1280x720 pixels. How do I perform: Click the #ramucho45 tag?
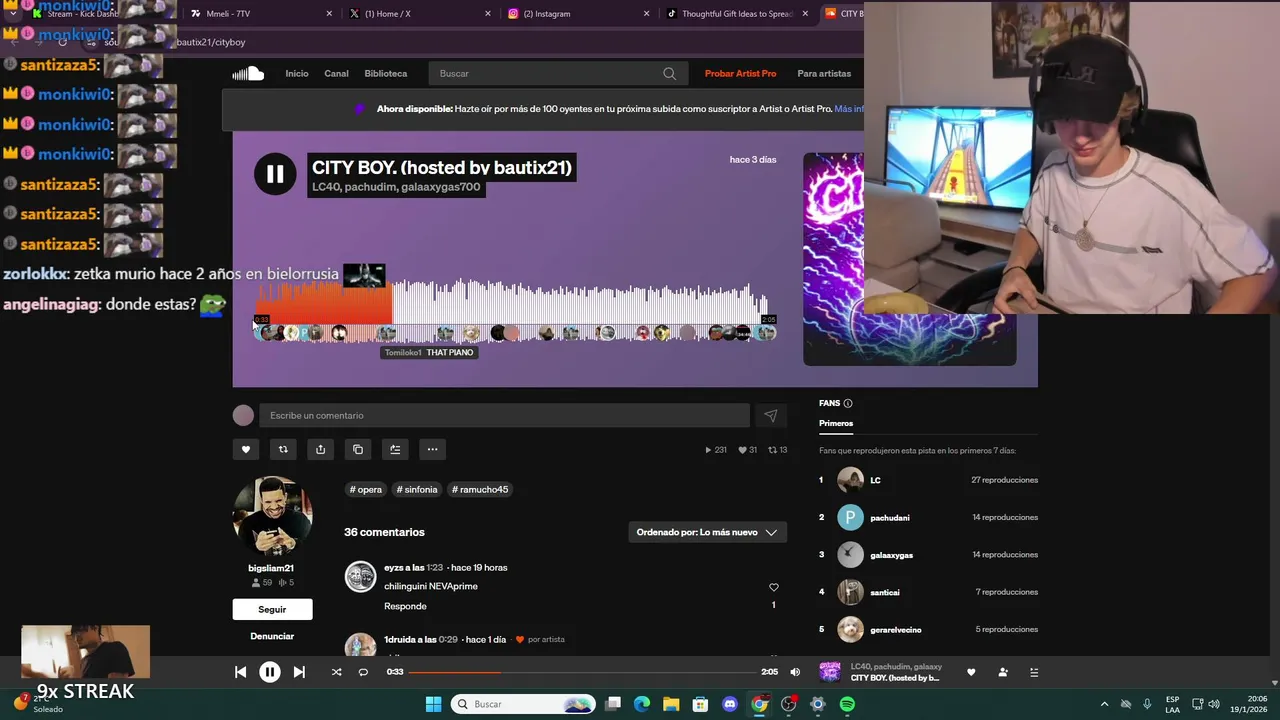pyautogui.click(x=480, y=489)
